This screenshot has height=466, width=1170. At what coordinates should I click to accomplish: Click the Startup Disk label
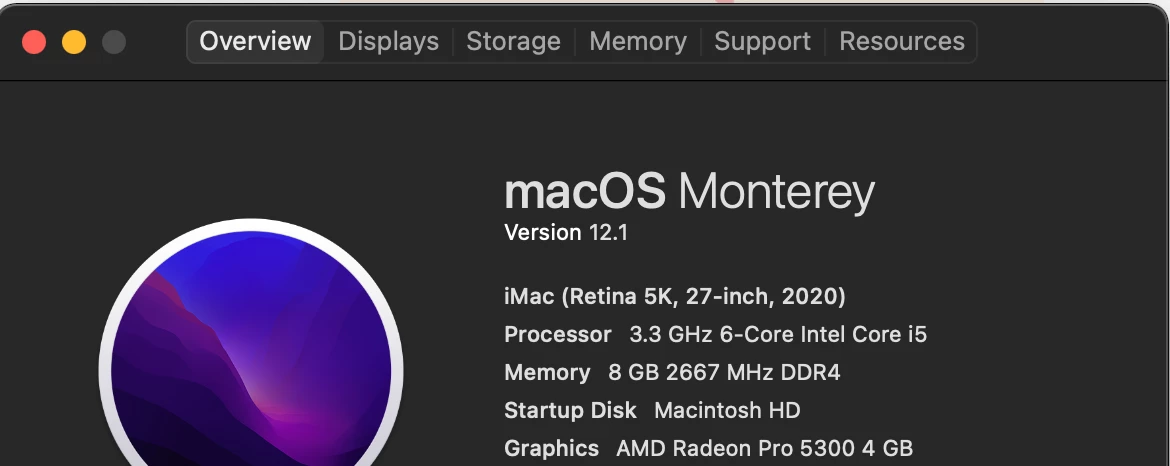point(570,410)
